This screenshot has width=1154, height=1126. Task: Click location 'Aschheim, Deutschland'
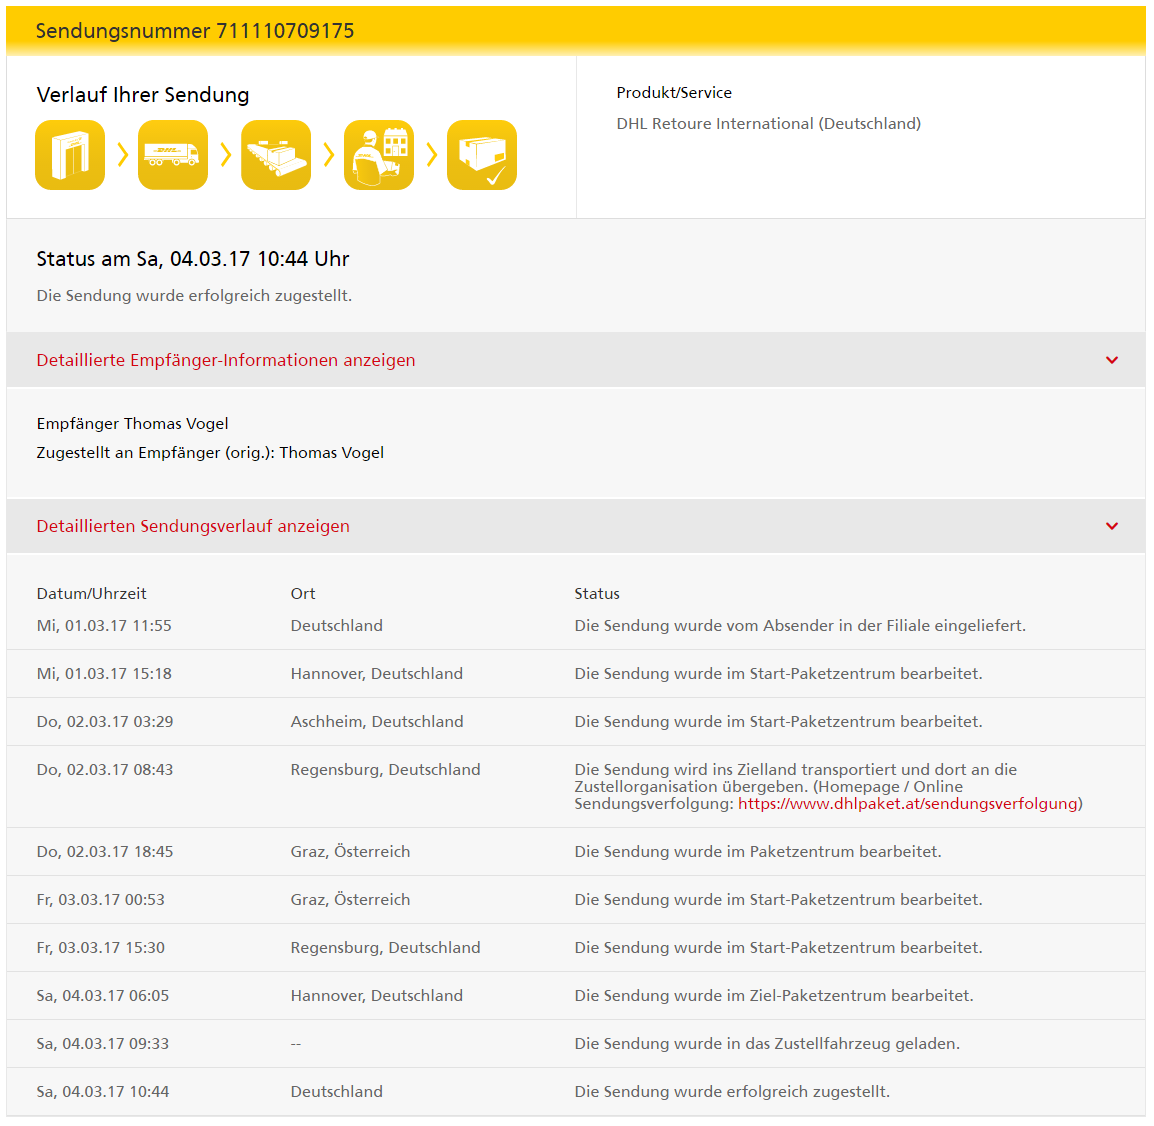[x=377, y=721]
